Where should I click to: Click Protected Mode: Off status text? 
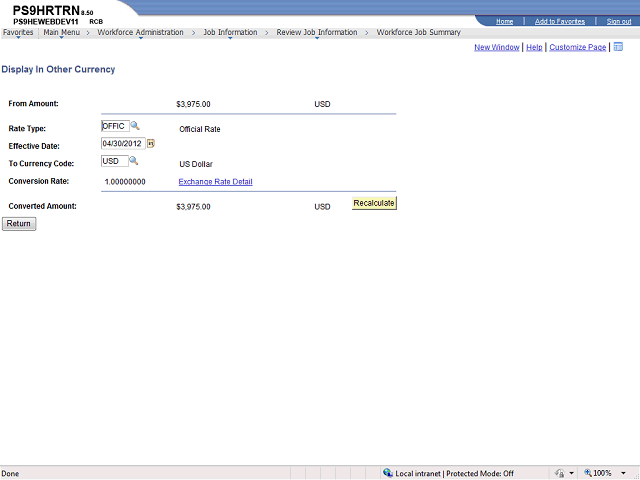click(480, 473)
